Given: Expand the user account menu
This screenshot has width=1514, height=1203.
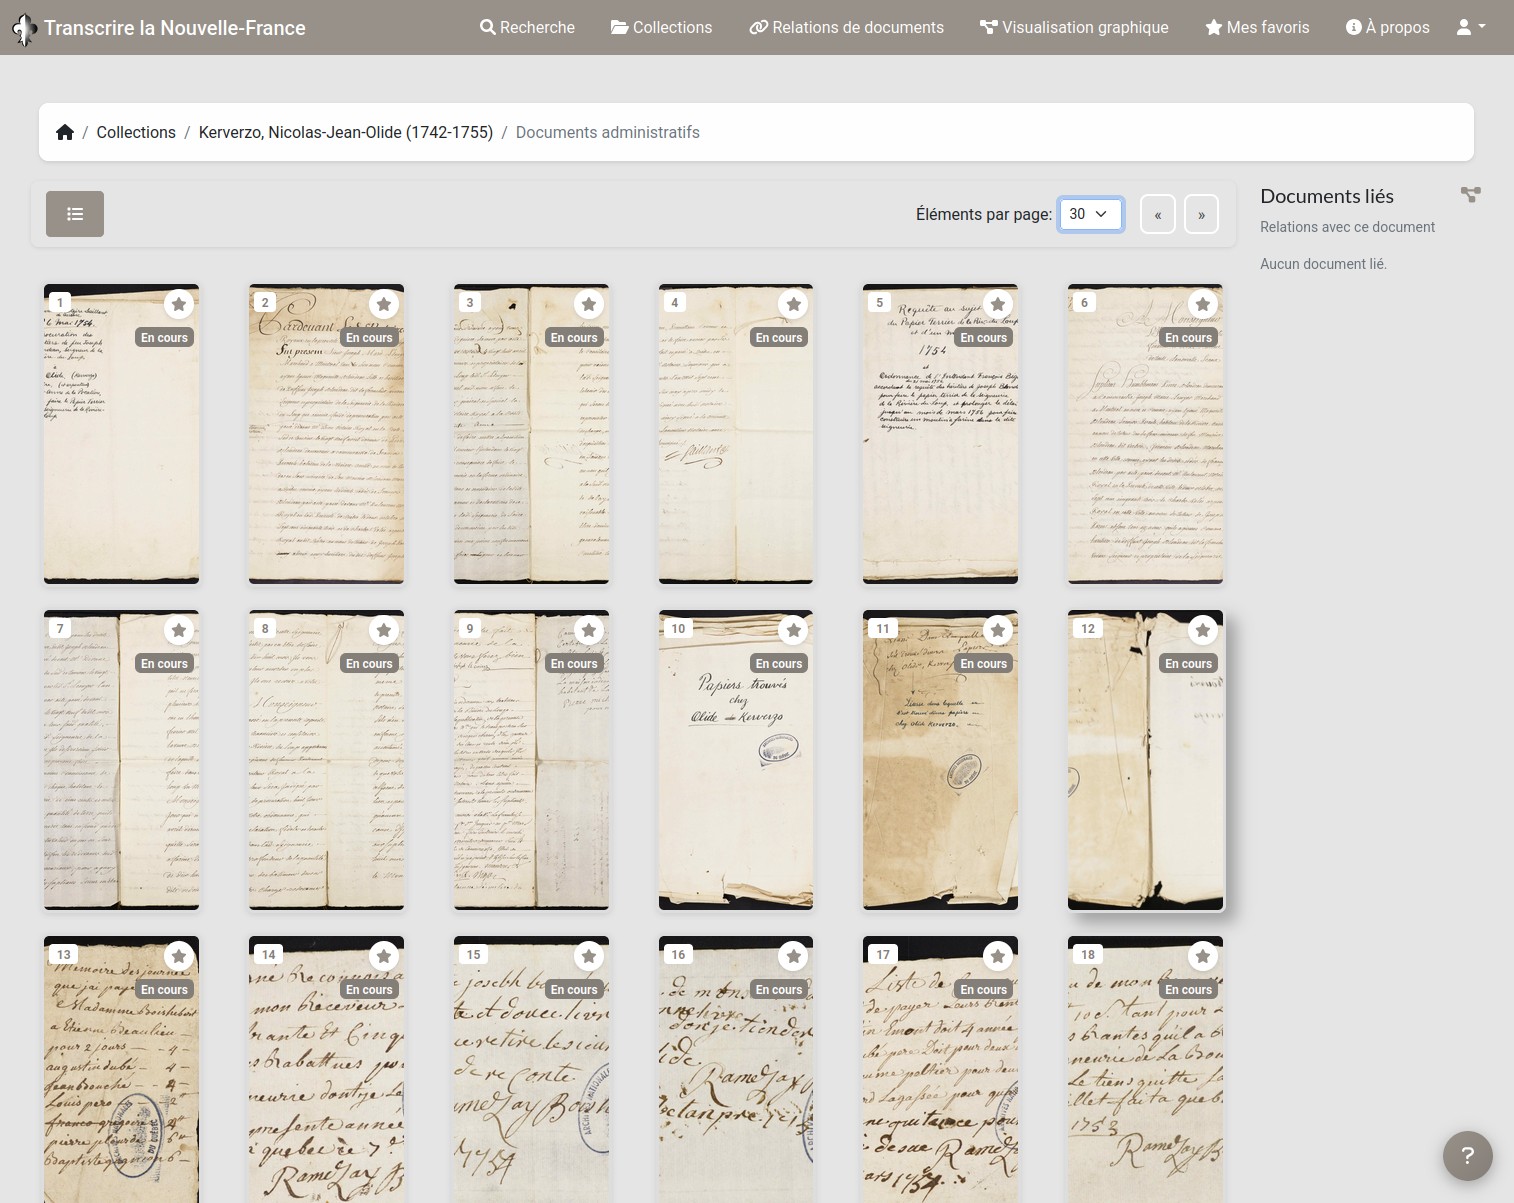Looking at the screenshot, I should click(1470, 27).
